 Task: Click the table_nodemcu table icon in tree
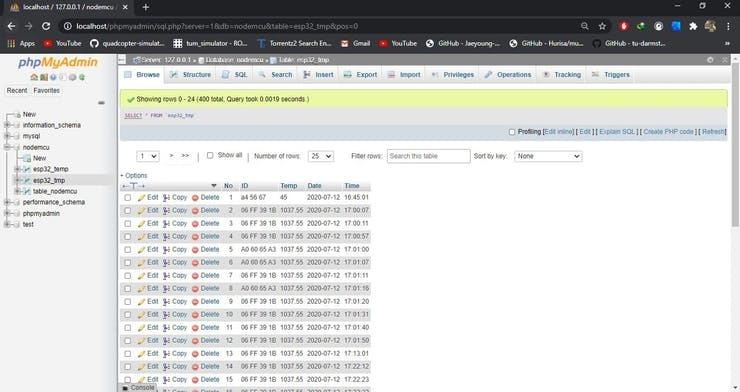[27, 191]
